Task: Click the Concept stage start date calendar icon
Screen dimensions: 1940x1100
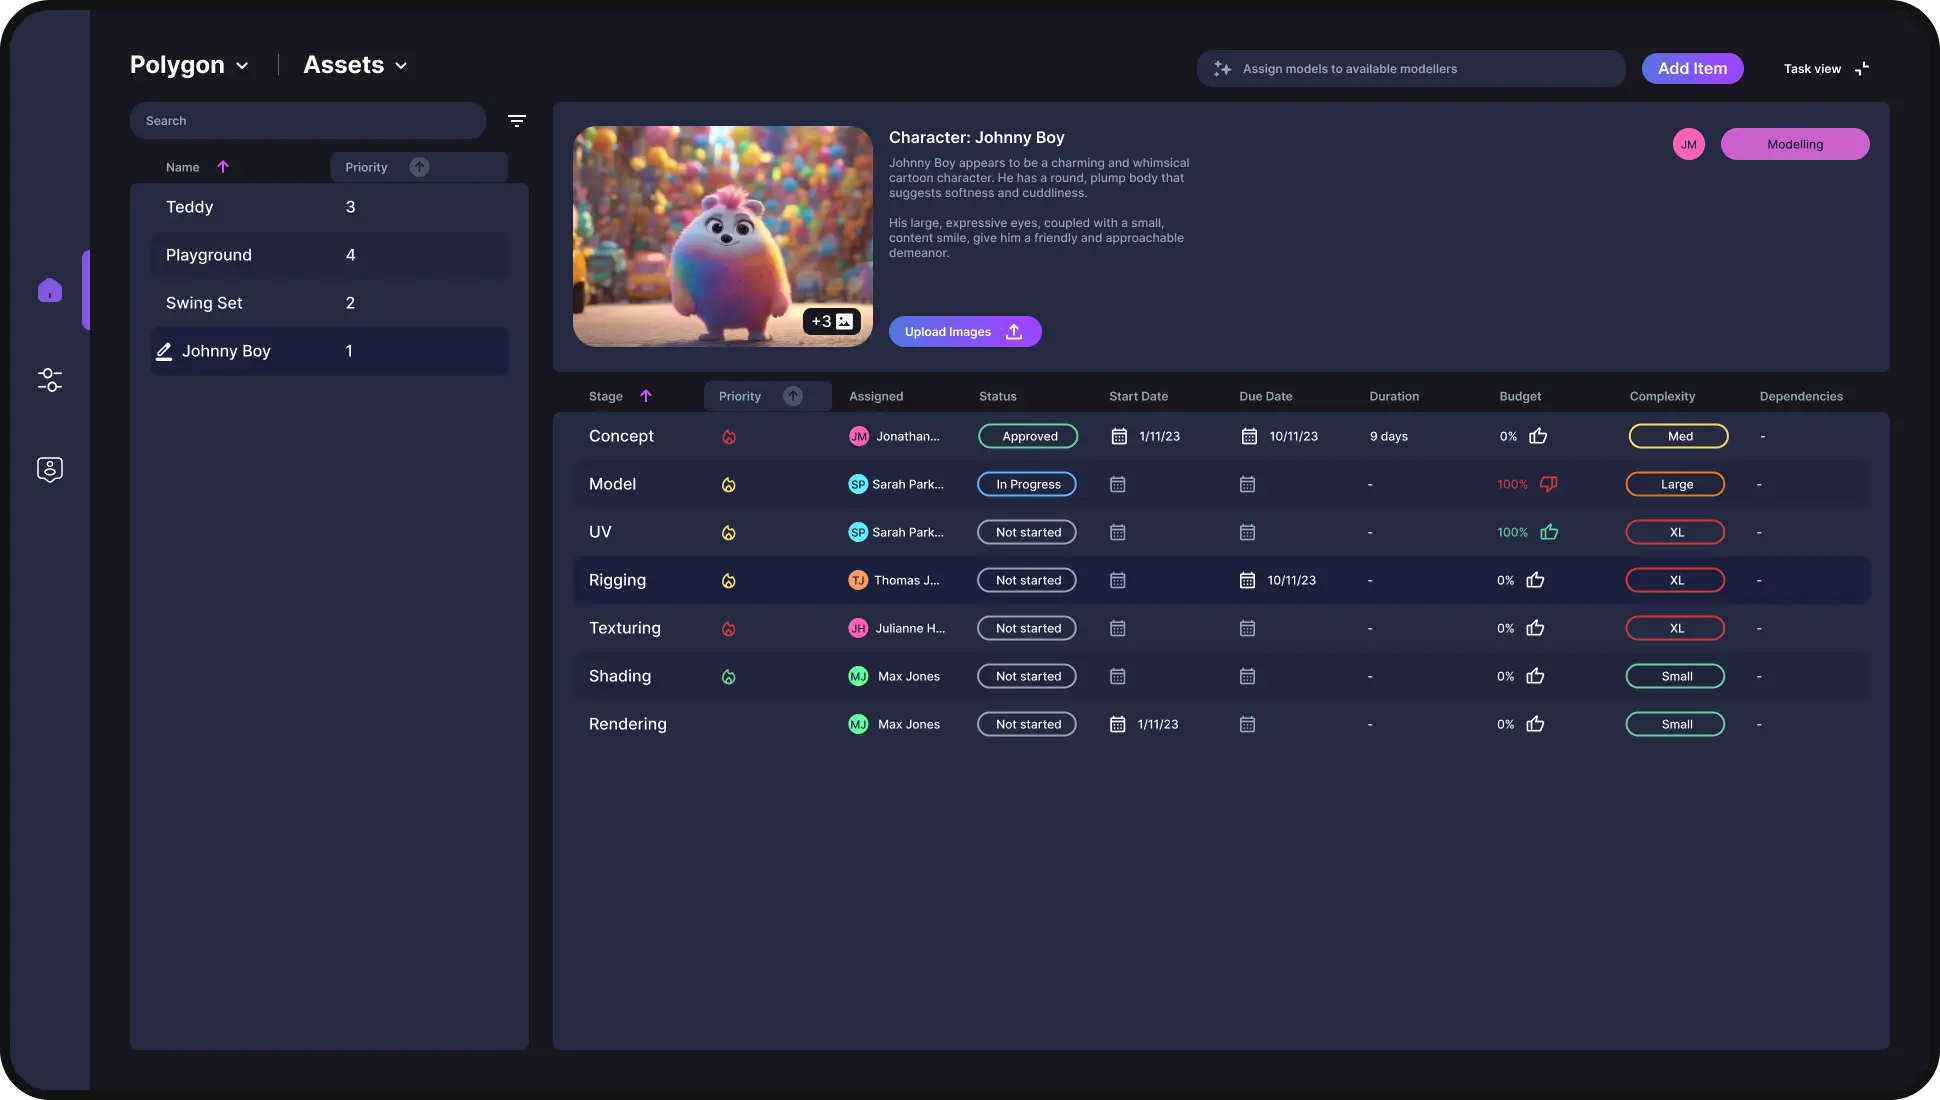Action: point(1119,437)
